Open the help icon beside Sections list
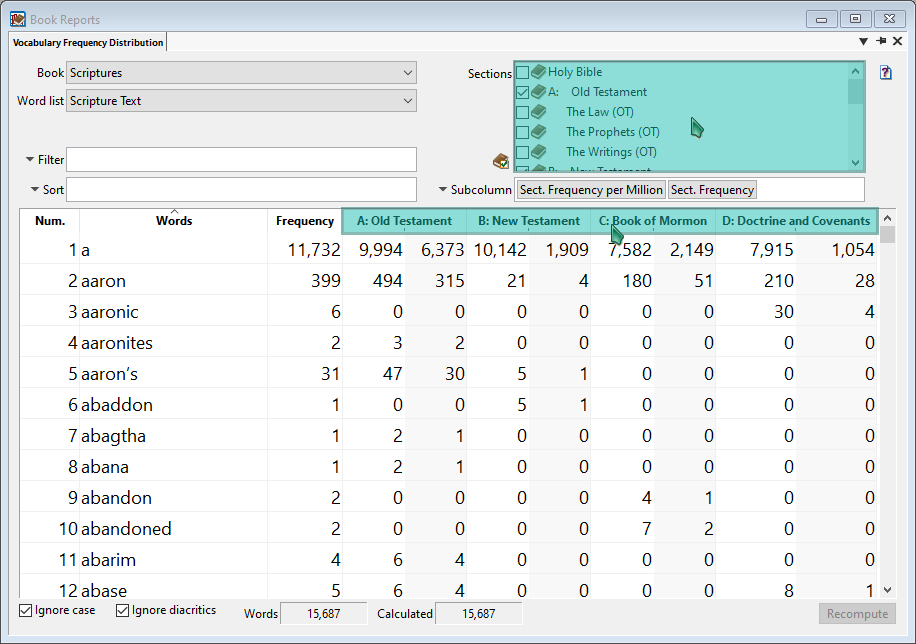This screenshot has width=916, height=644. (x=886, y=72)
